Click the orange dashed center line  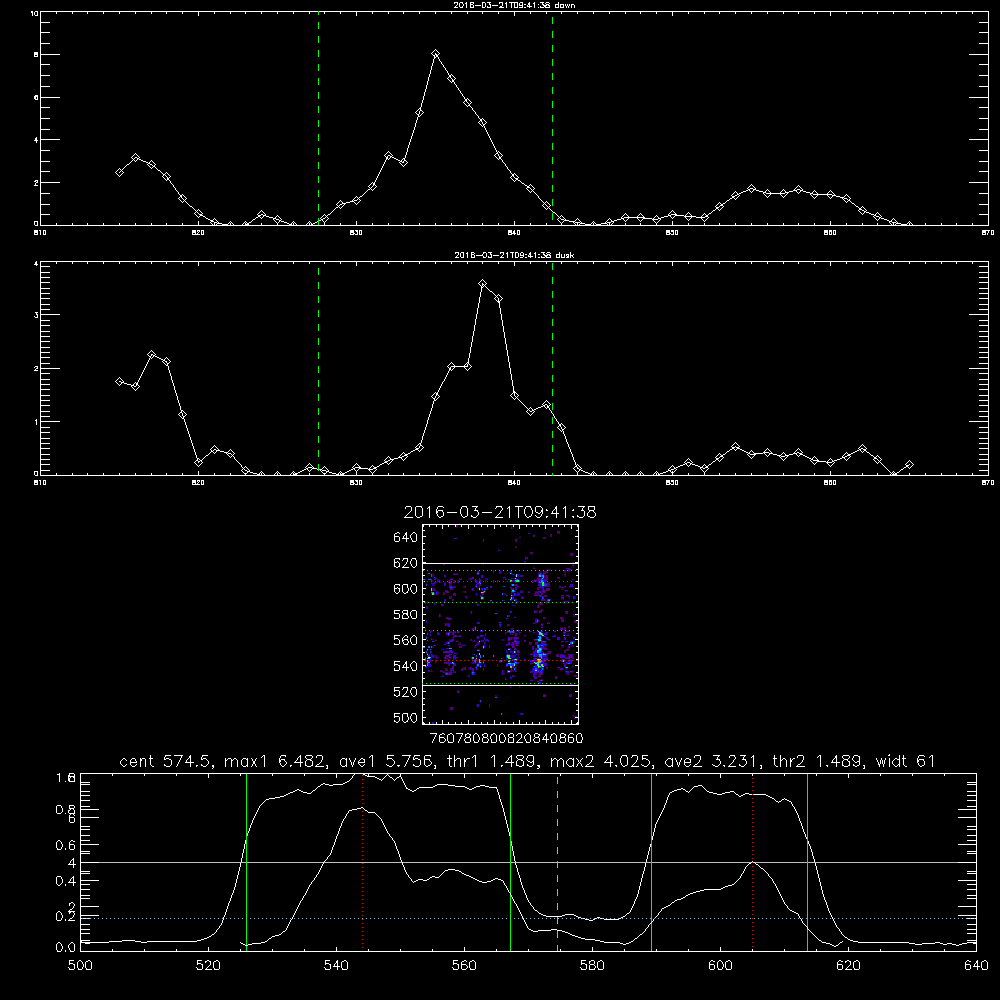pyautogui.click(x=557, y=862)
